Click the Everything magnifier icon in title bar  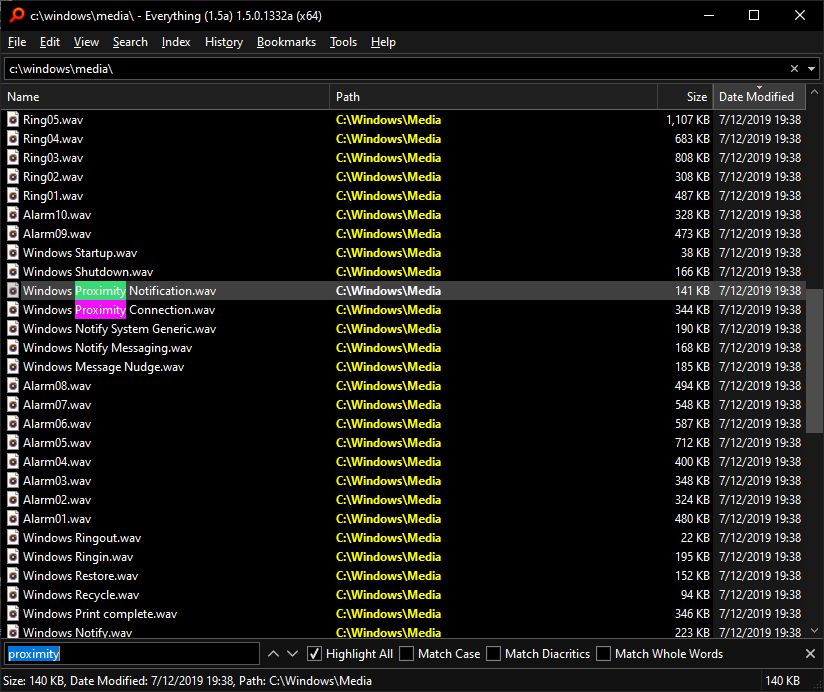coord(14,15)
